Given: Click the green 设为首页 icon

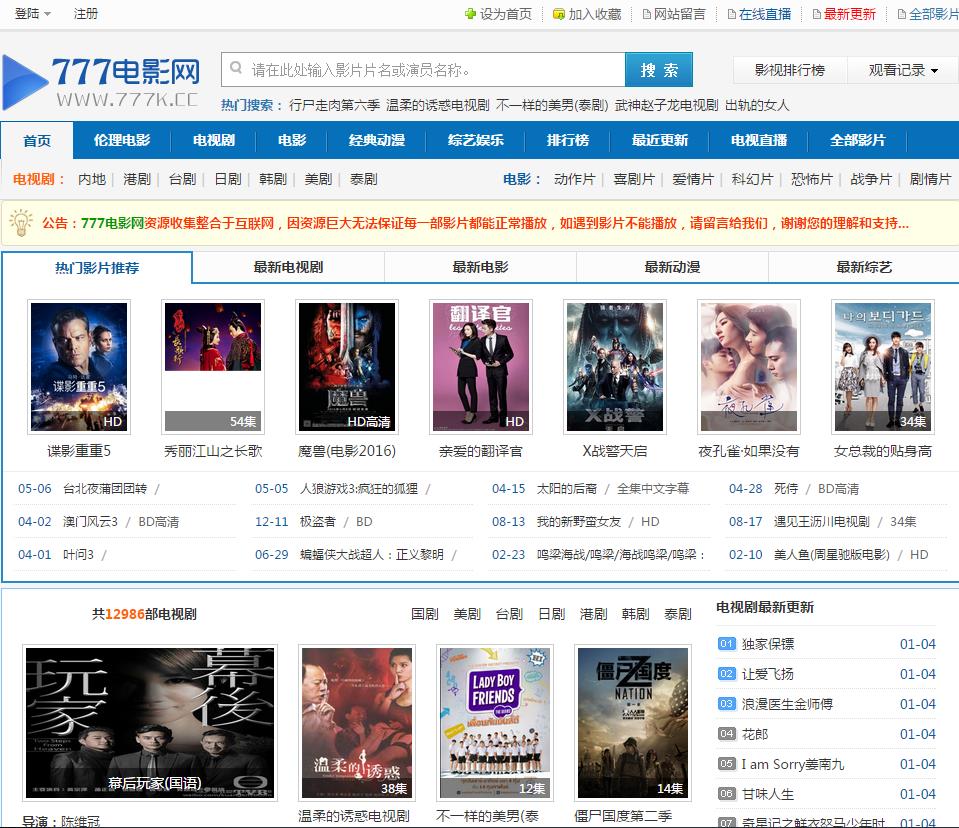Looking at the screenshot, I should pos(470,13).
